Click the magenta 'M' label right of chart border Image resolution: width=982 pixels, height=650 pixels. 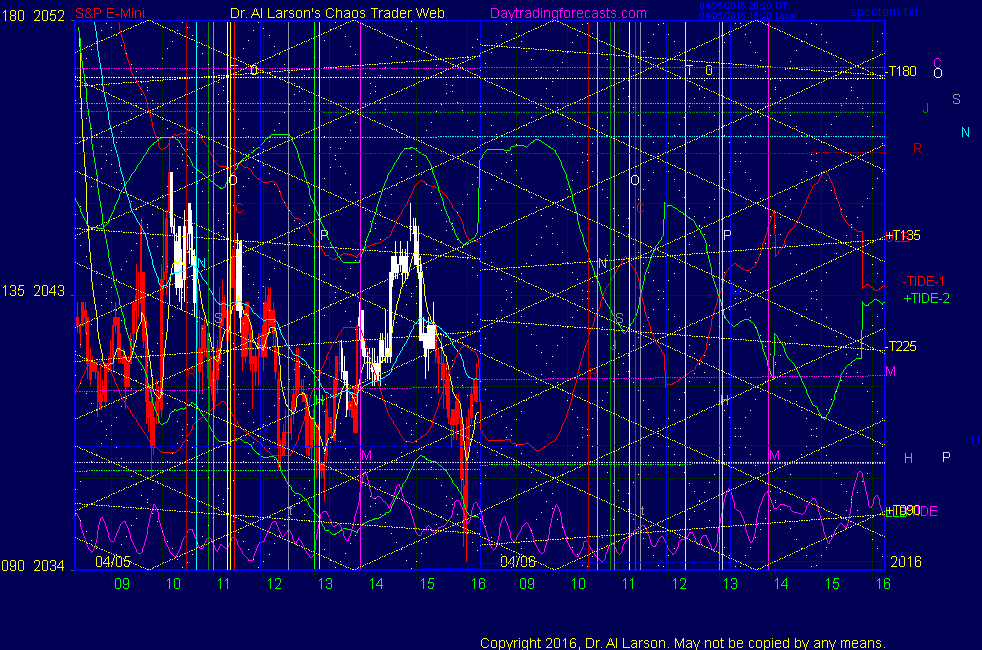891,372
